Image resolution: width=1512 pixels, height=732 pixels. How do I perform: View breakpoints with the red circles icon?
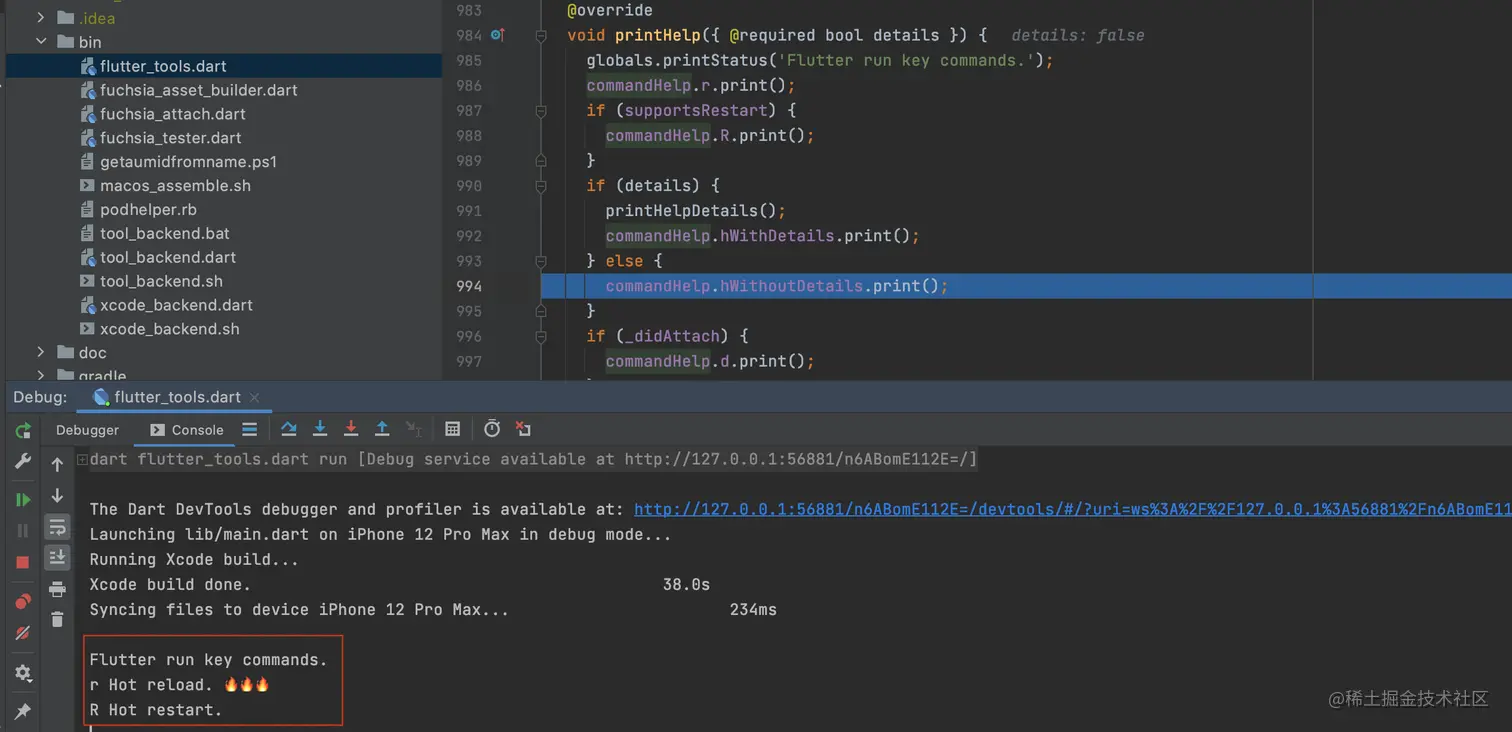tap(23, 601)
